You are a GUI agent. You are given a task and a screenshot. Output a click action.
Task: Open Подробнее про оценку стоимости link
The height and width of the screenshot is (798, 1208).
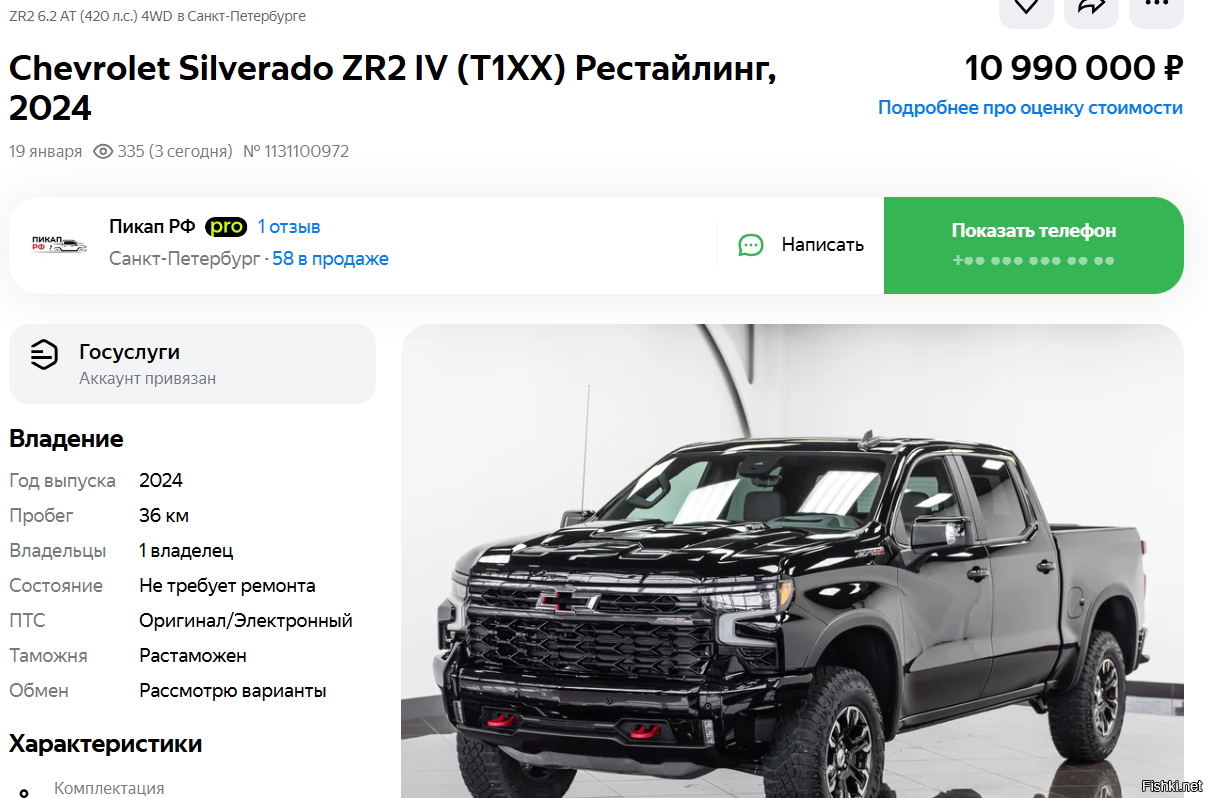[x=1030, y=107]
